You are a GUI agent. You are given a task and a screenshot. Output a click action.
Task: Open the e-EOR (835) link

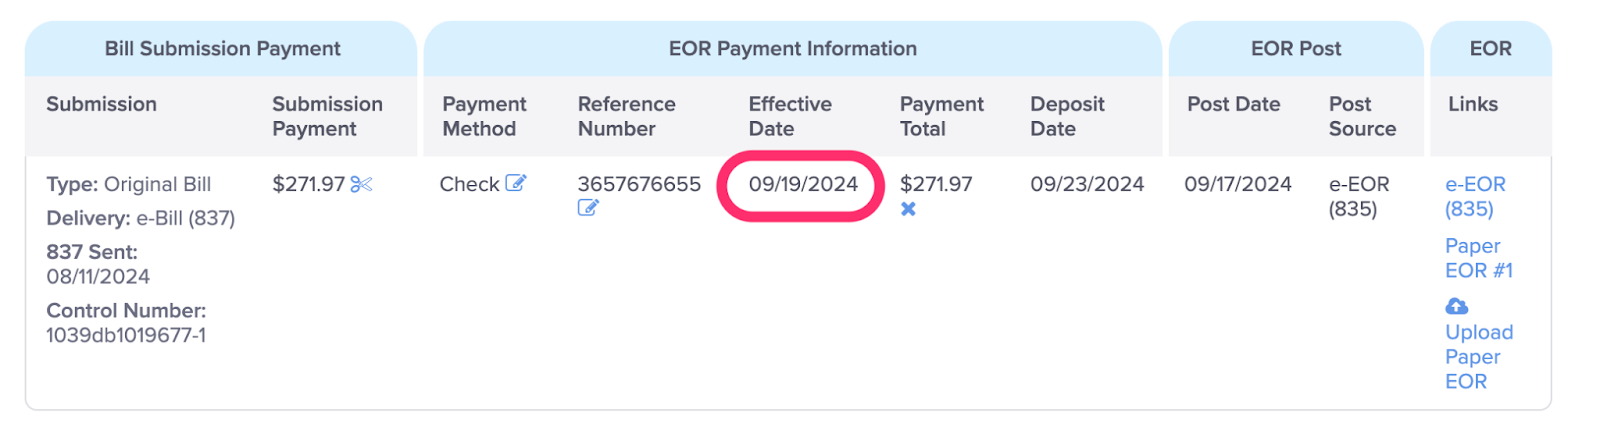pyautogui.click(x=1475, y=196)
